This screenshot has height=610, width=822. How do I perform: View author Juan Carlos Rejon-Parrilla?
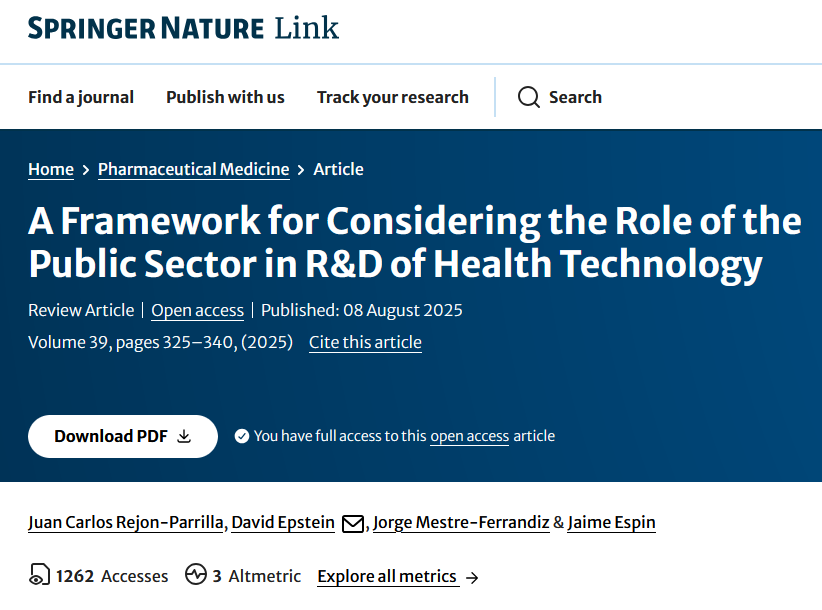[125, 522]
